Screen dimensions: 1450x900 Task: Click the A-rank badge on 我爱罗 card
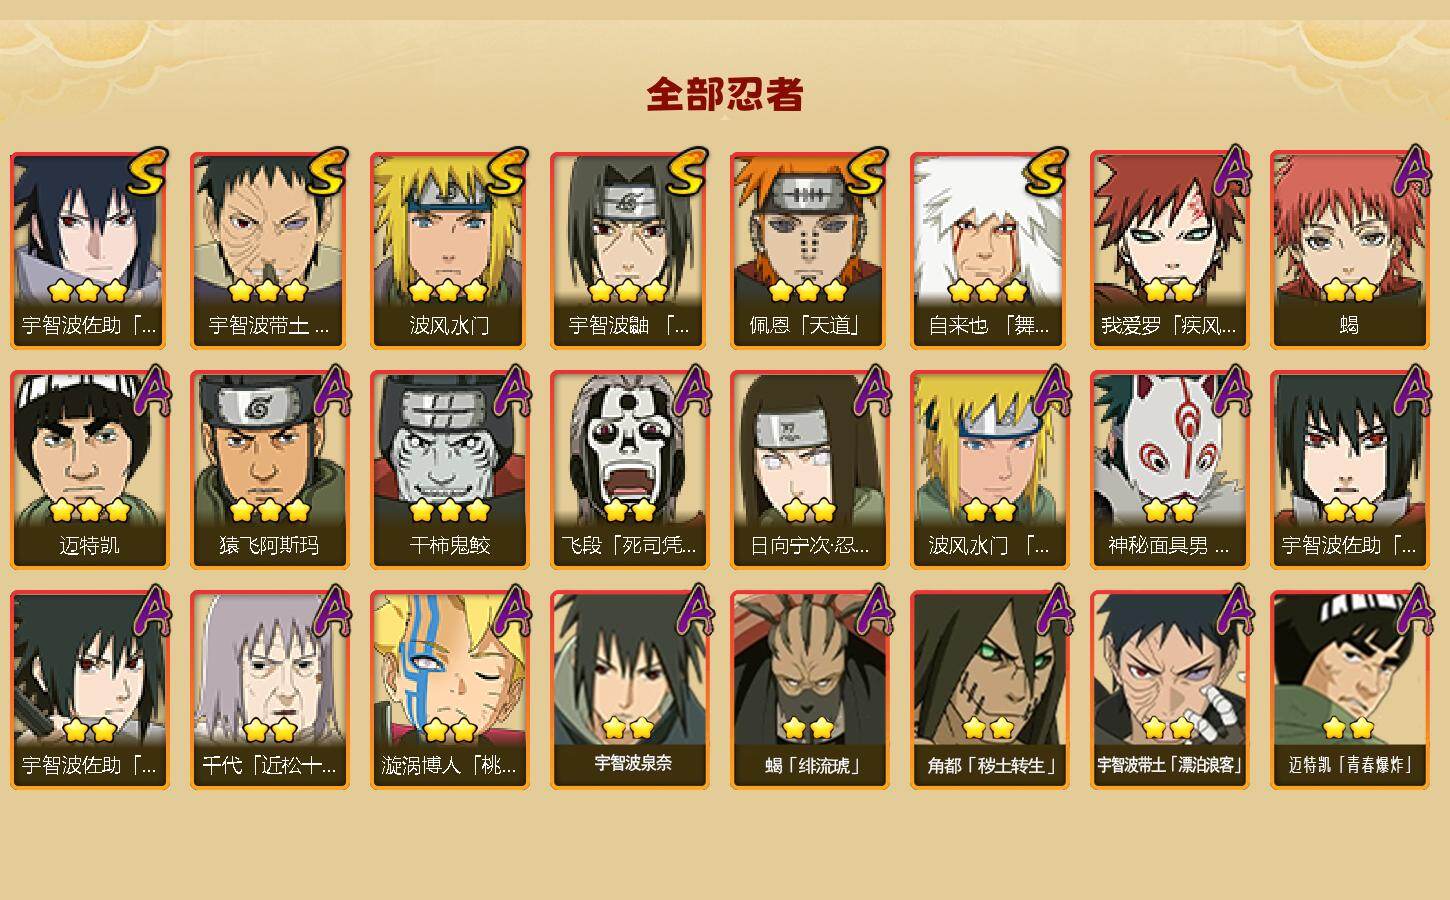pos(1234,170)
